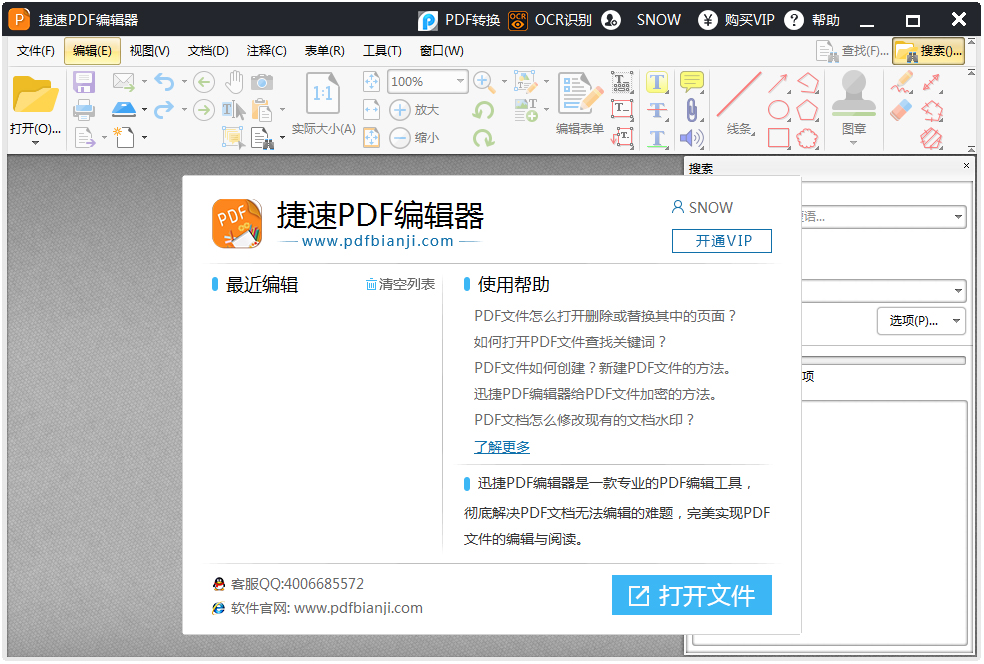Add a sticky note comment

692,82
